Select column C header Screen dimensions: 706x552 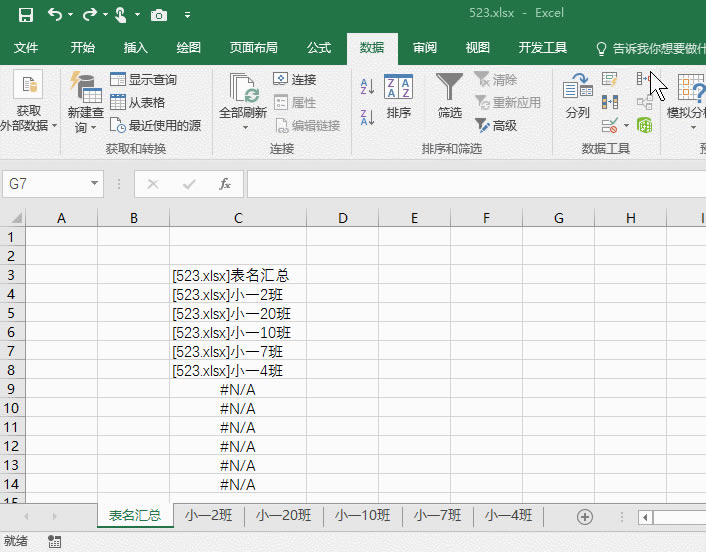click(x=238, y=218)
